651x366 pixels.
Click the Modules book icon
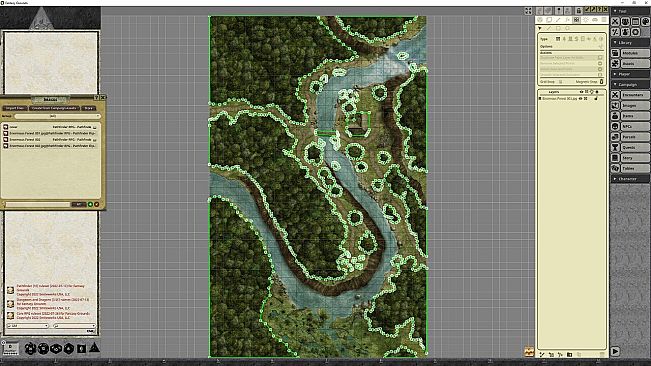point(615,53)
